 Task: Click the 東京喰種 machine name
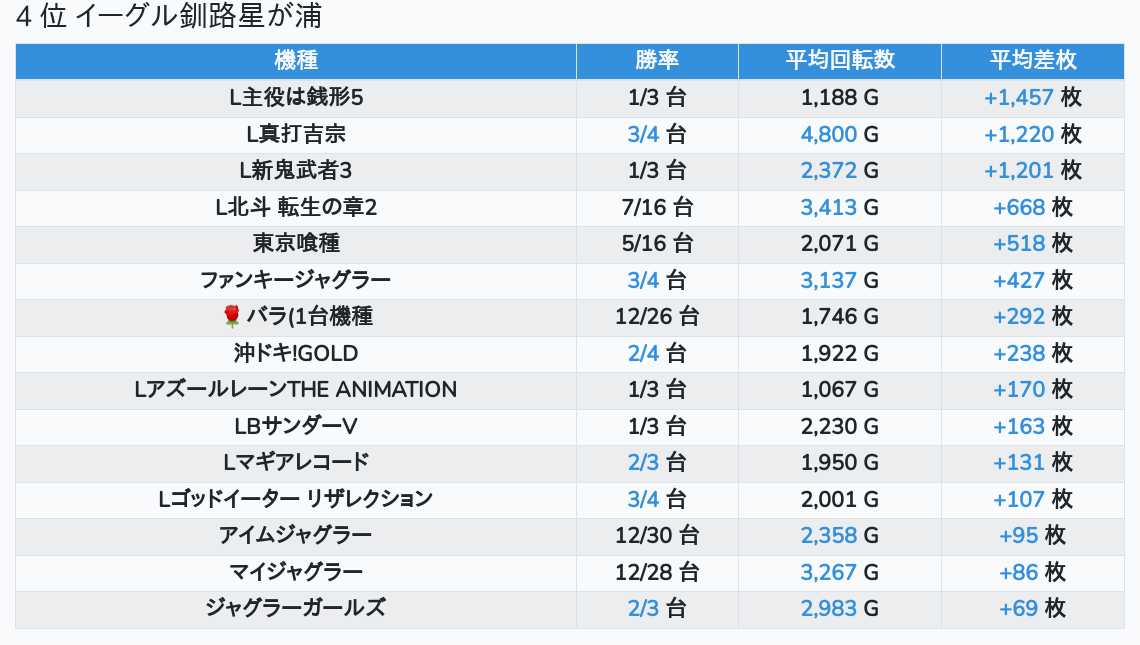pos(295,244)
